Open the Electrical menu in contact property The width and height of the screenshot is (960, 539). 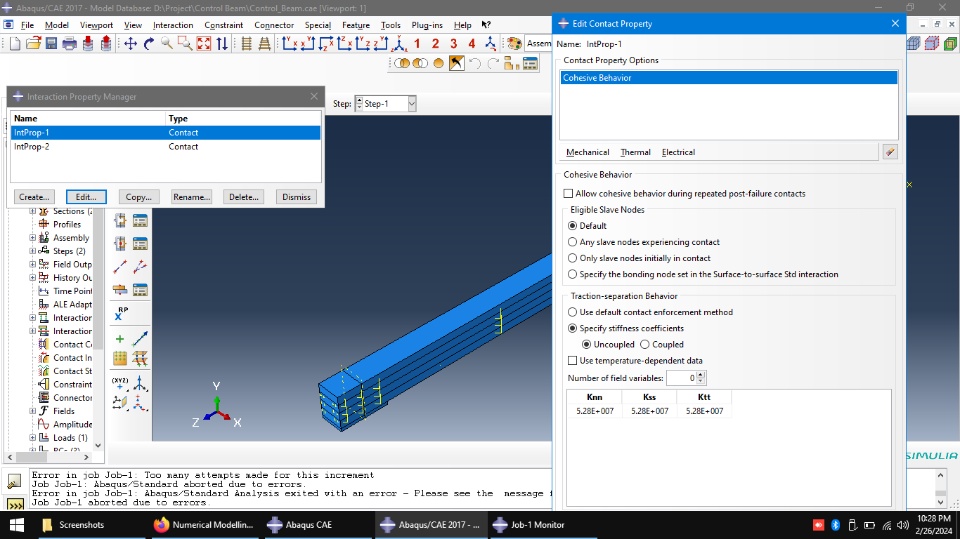coord(678,152)
